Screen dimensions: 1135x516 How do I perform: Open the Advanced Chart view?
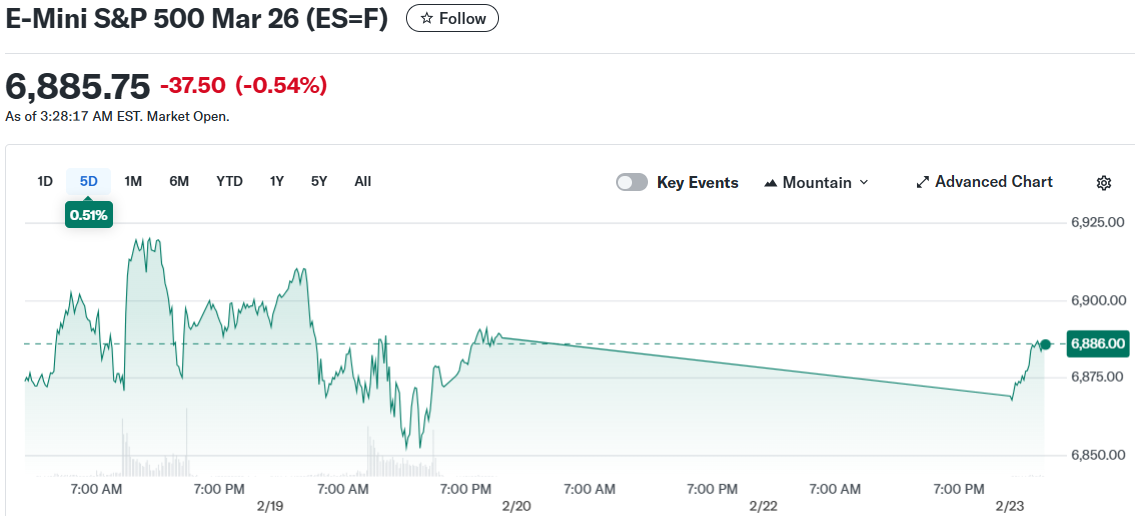pos(984,182)
